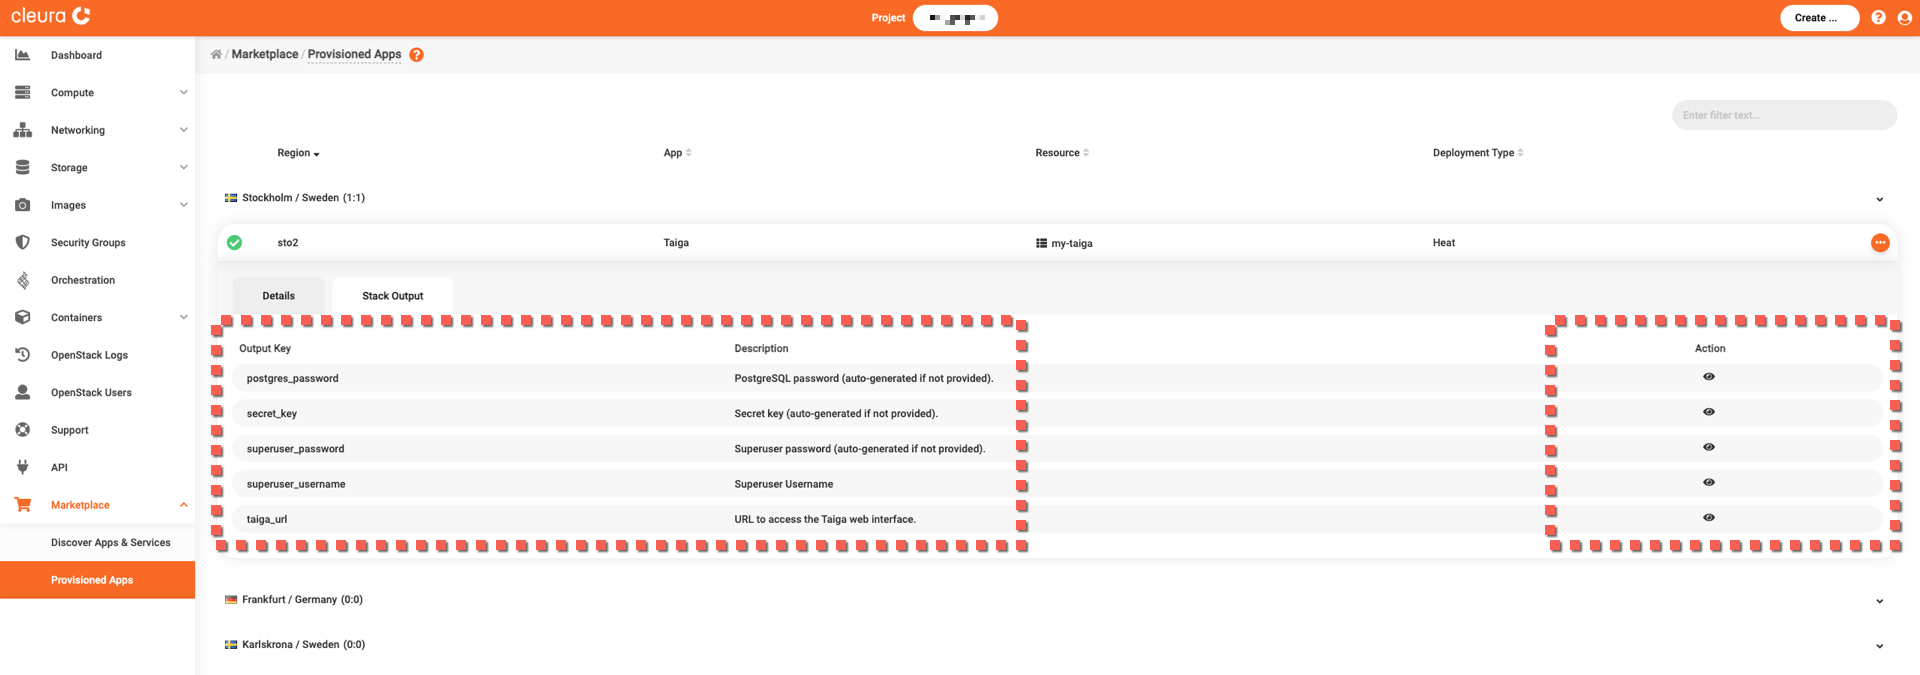The width and height of the screenshot is (1920, 675).
Task: Open Discover Apps & Services link
Action: 110,543
